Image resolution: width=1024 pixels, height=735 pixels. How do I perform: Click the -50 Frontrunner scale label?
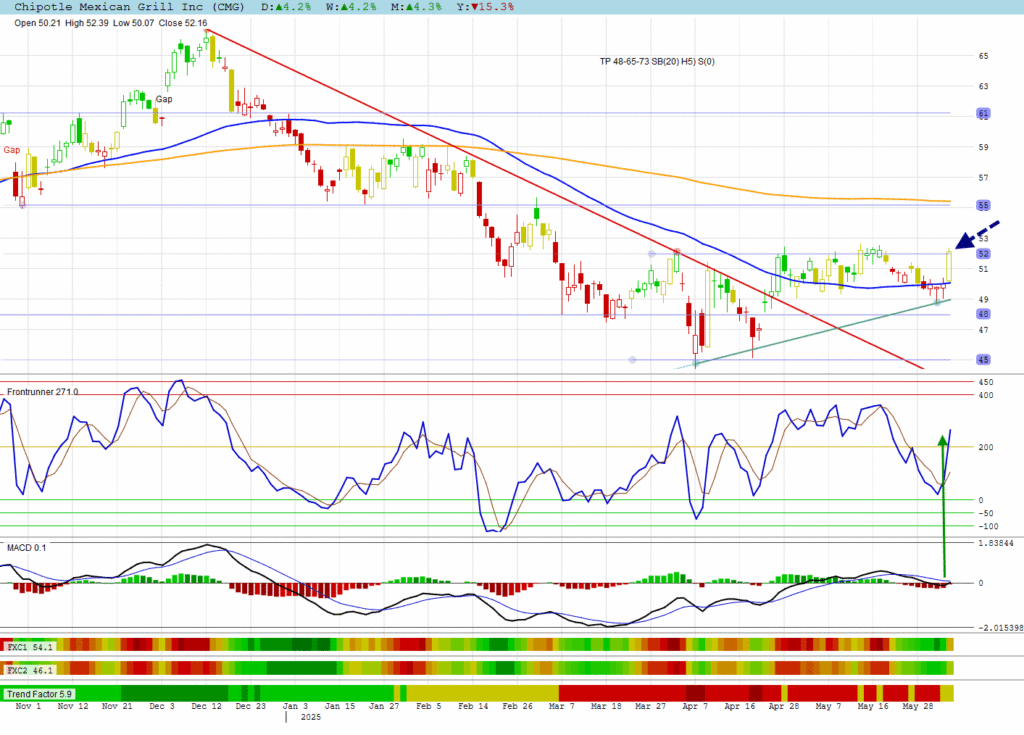click(986, 514)
